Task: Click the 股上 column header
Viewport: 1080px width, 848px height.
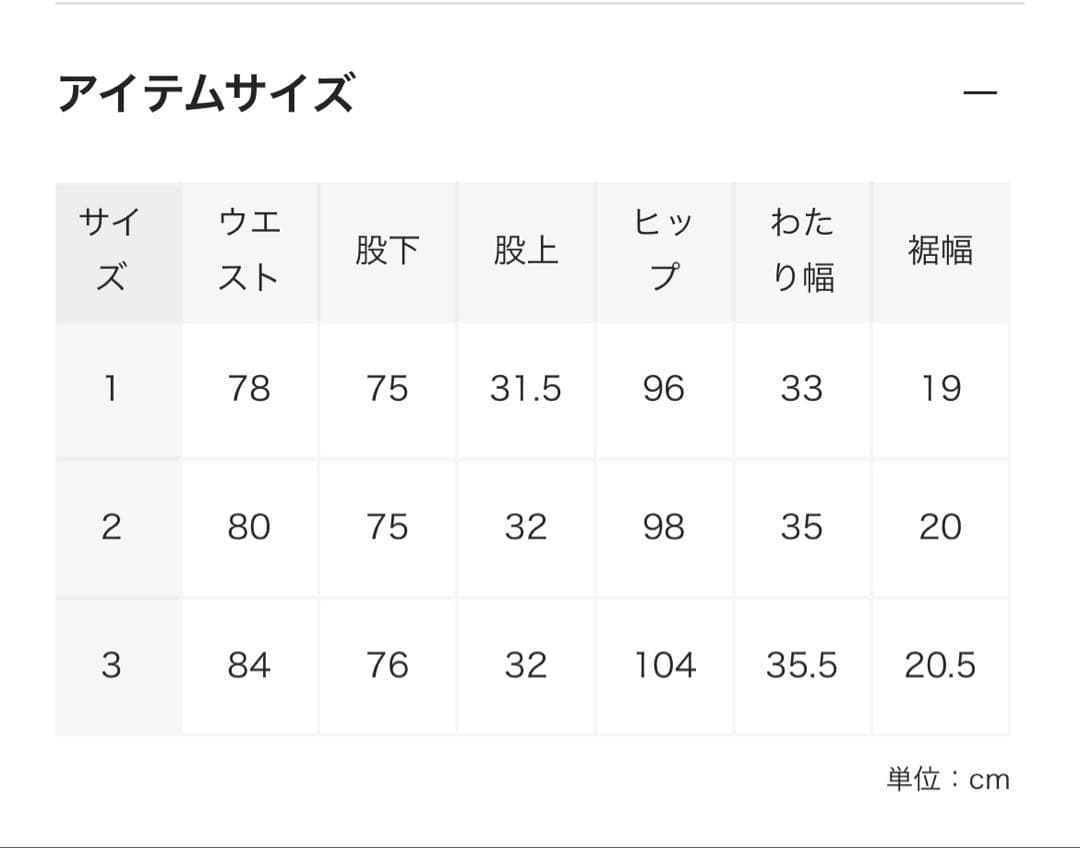Action: pyautogui.click(x=525, y=250)
